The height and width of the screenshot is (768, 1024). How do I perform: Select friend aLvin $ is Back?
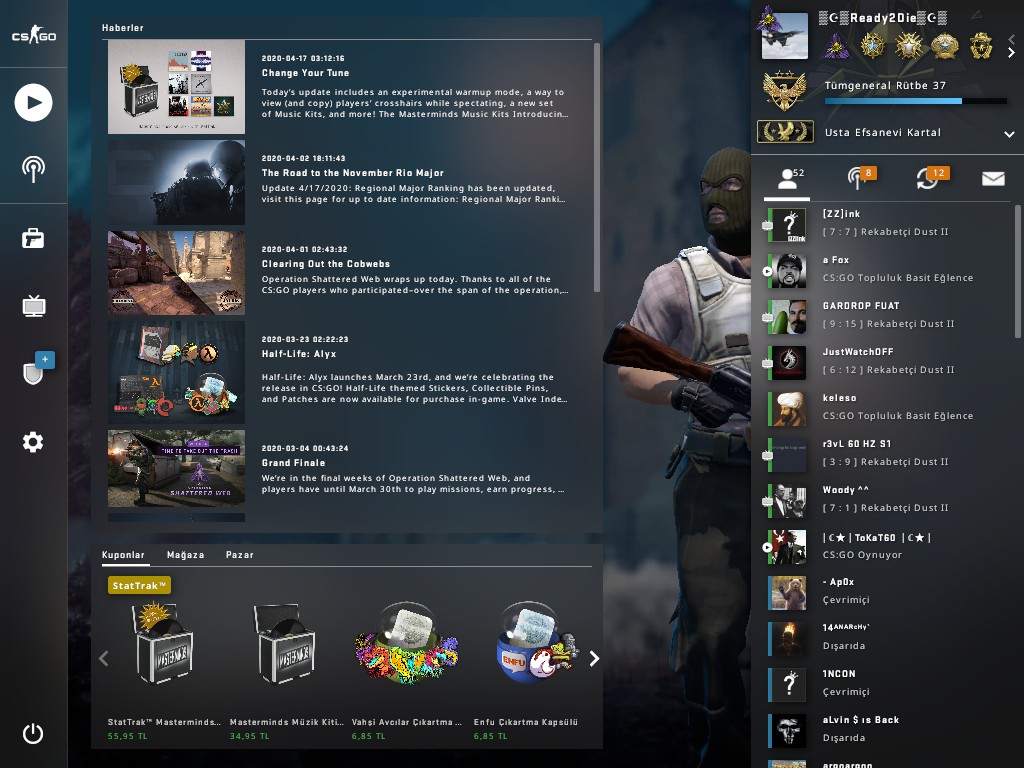click(888, 729)
